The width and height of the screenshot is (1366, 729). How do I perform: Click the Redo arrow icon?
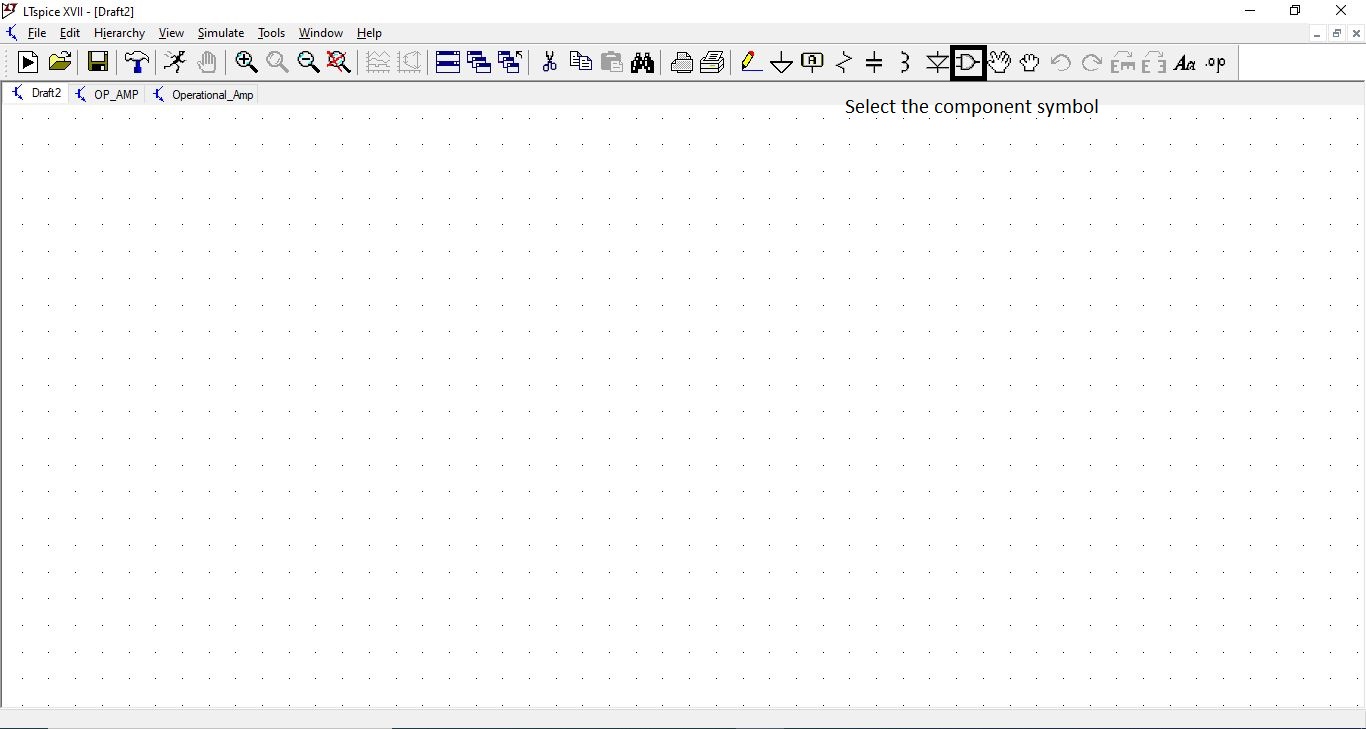[x=1092, y=63]
